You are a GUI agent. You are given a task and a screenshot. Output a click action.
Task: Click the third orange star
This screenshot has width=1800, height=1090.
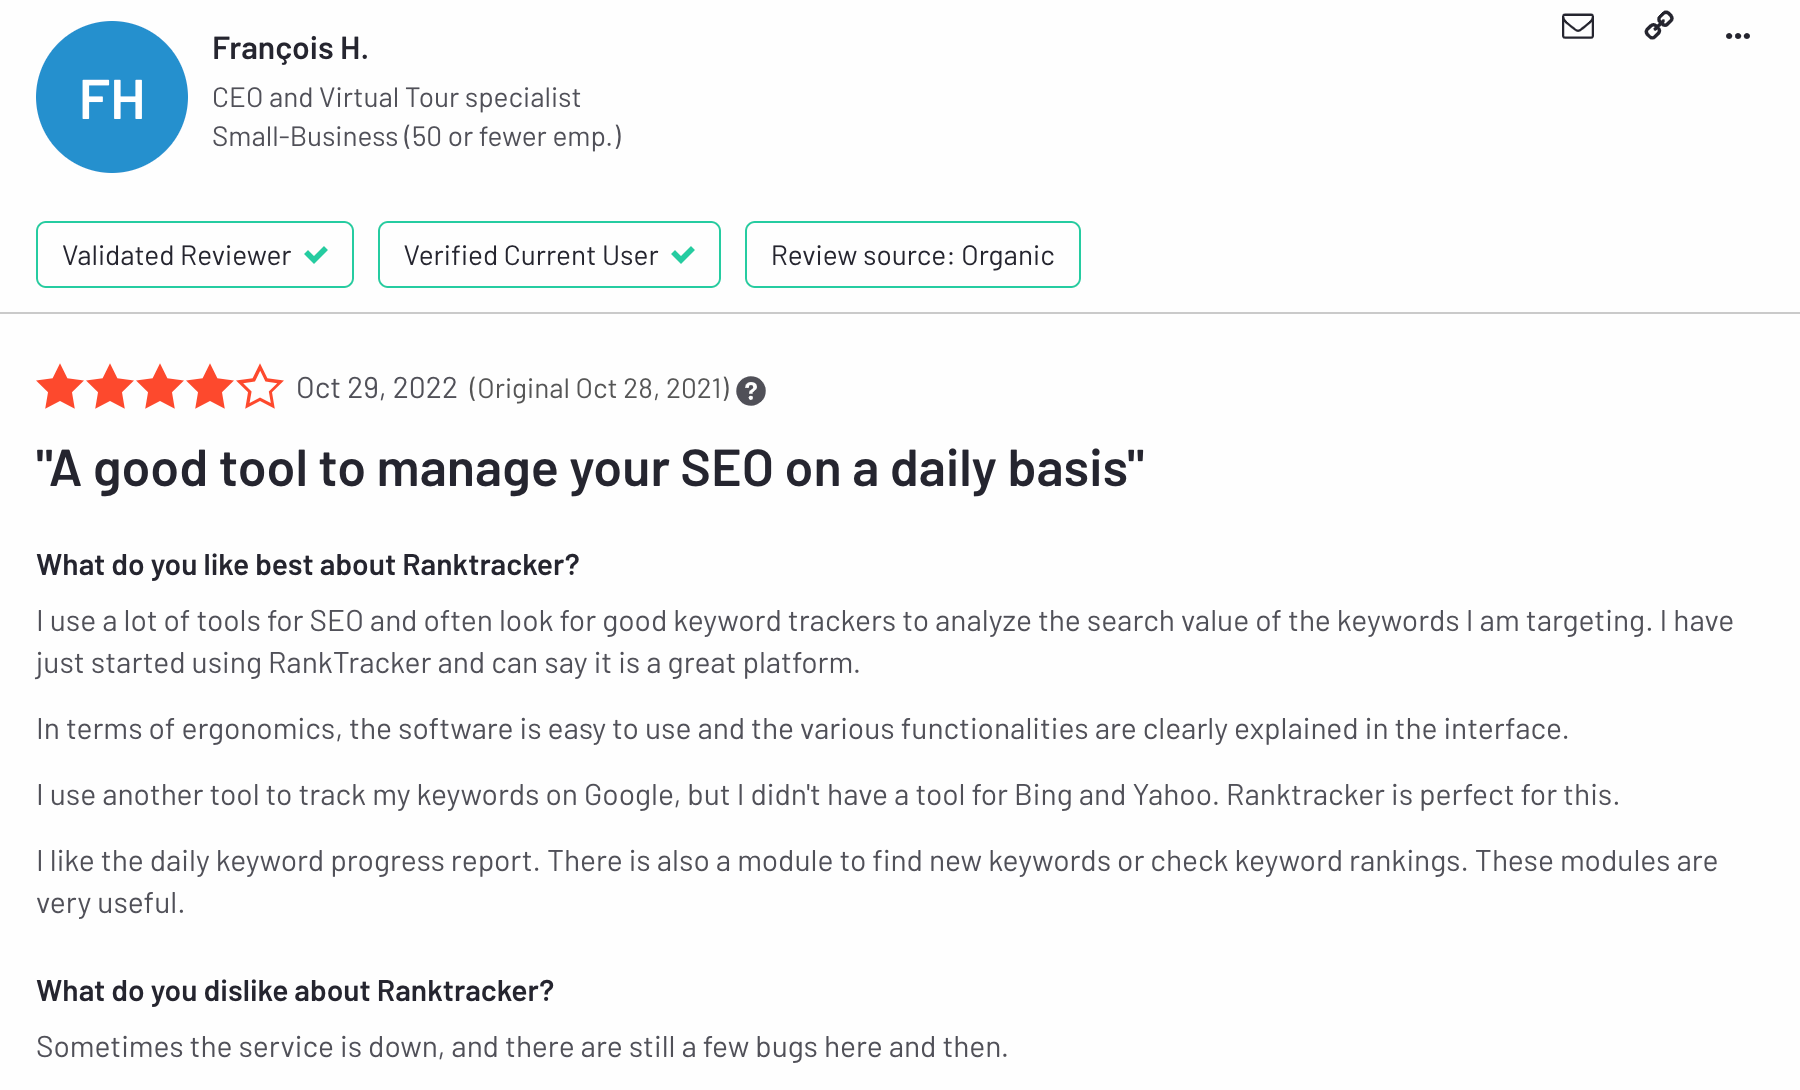click(160, 387)
